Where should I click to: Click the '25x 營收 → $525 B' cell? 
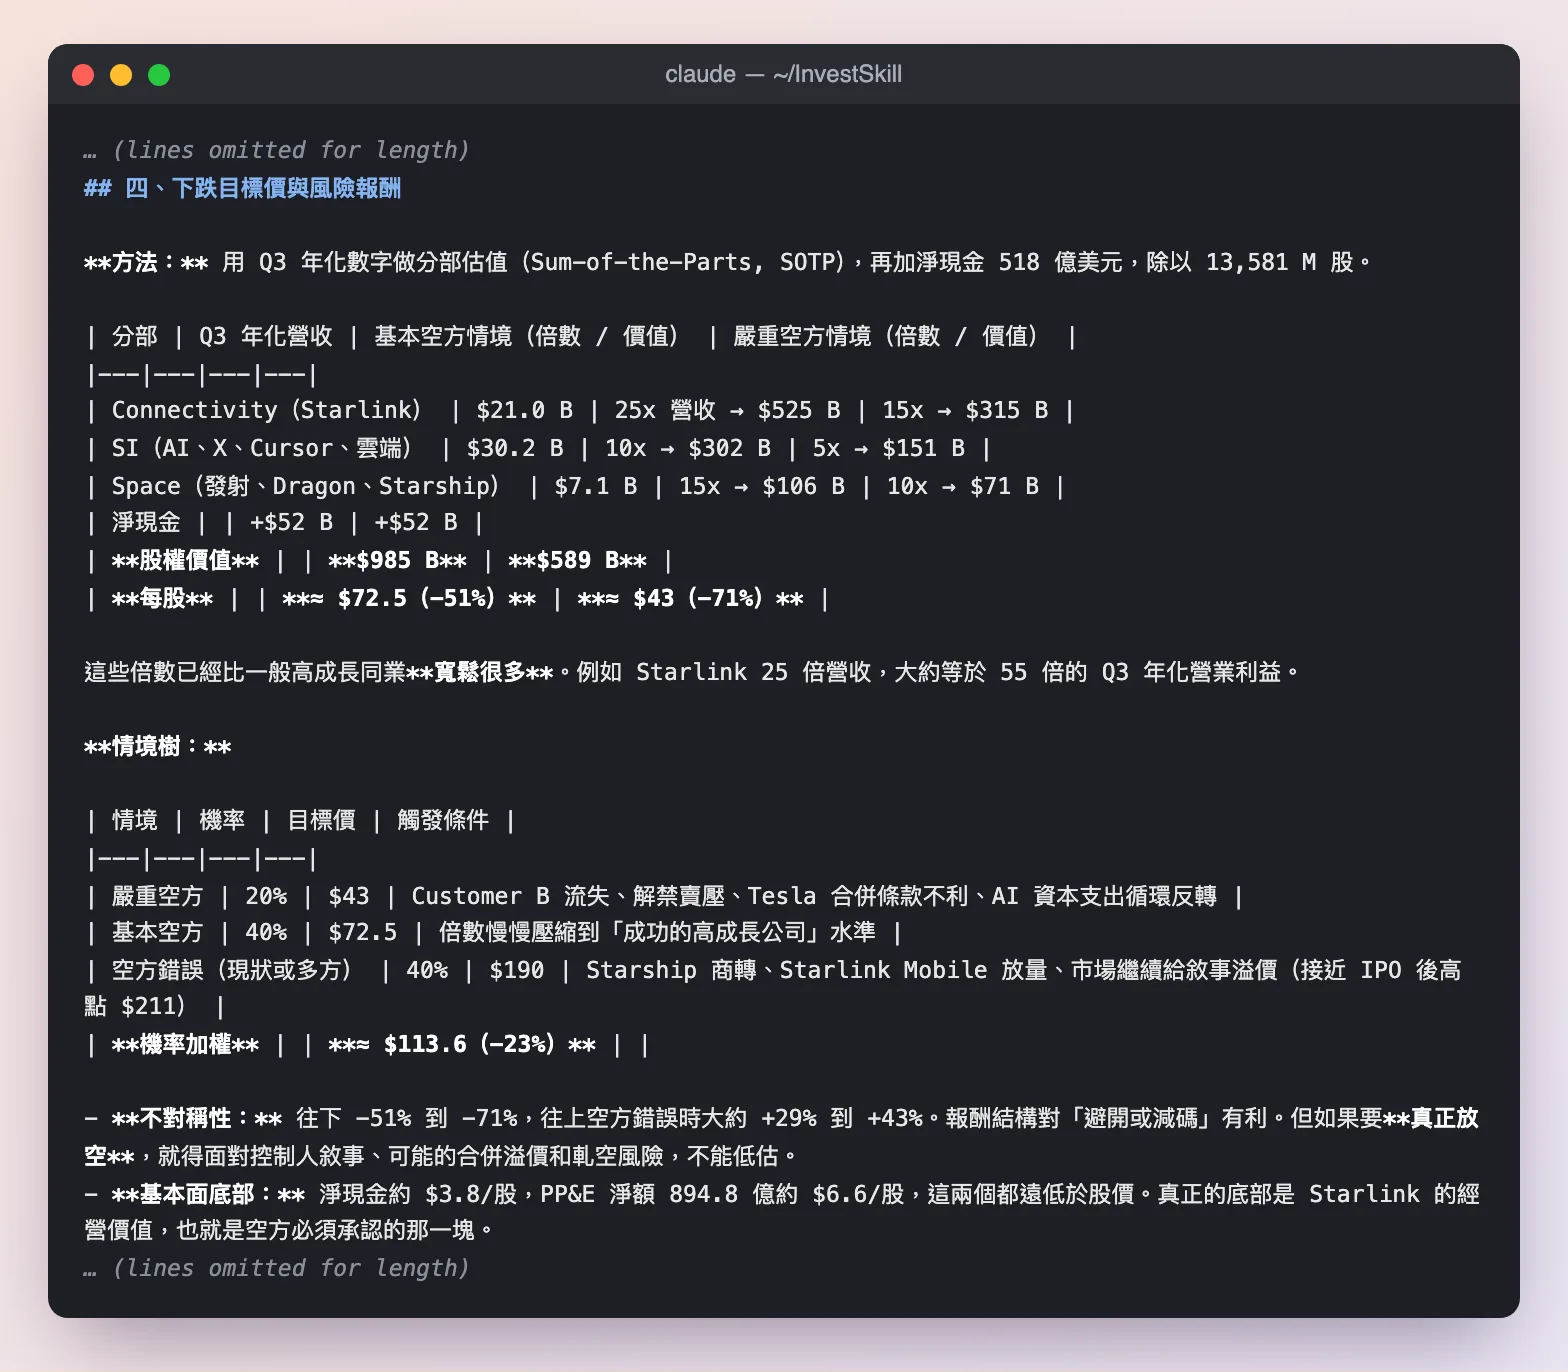click(x=727, y=410)
